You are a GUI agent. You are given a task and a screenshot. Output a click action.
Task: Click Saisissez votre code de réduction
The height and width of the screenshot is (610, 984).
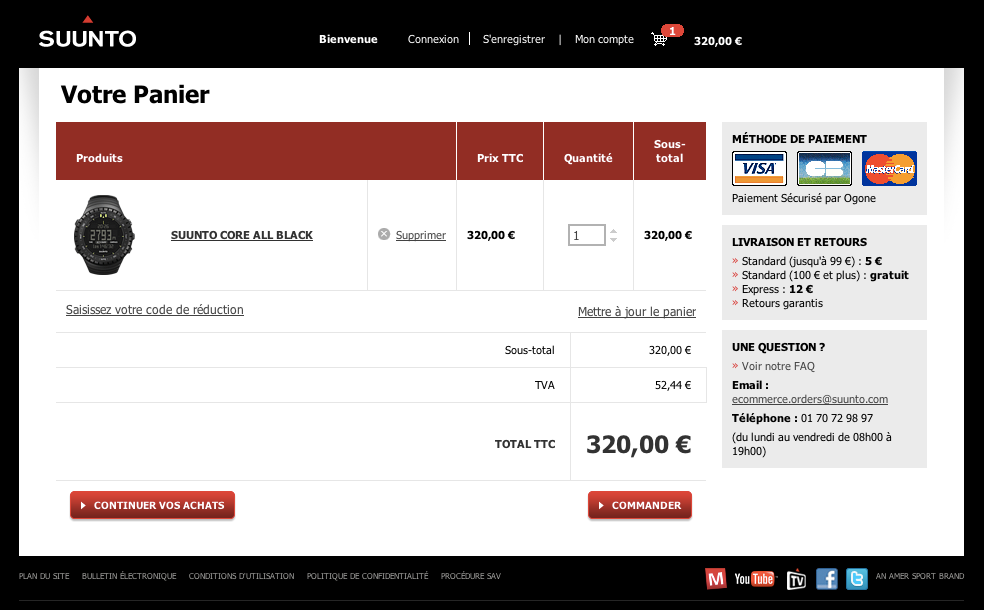point(154,309)
